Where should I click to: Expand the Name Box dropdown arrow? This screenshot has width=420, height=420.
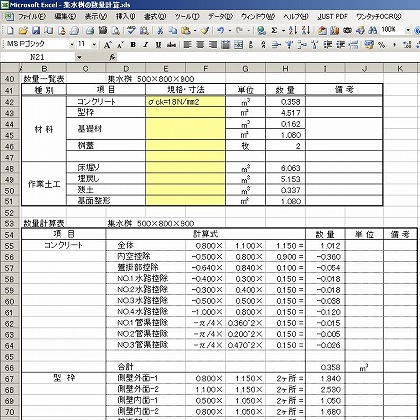pos(79,57)
